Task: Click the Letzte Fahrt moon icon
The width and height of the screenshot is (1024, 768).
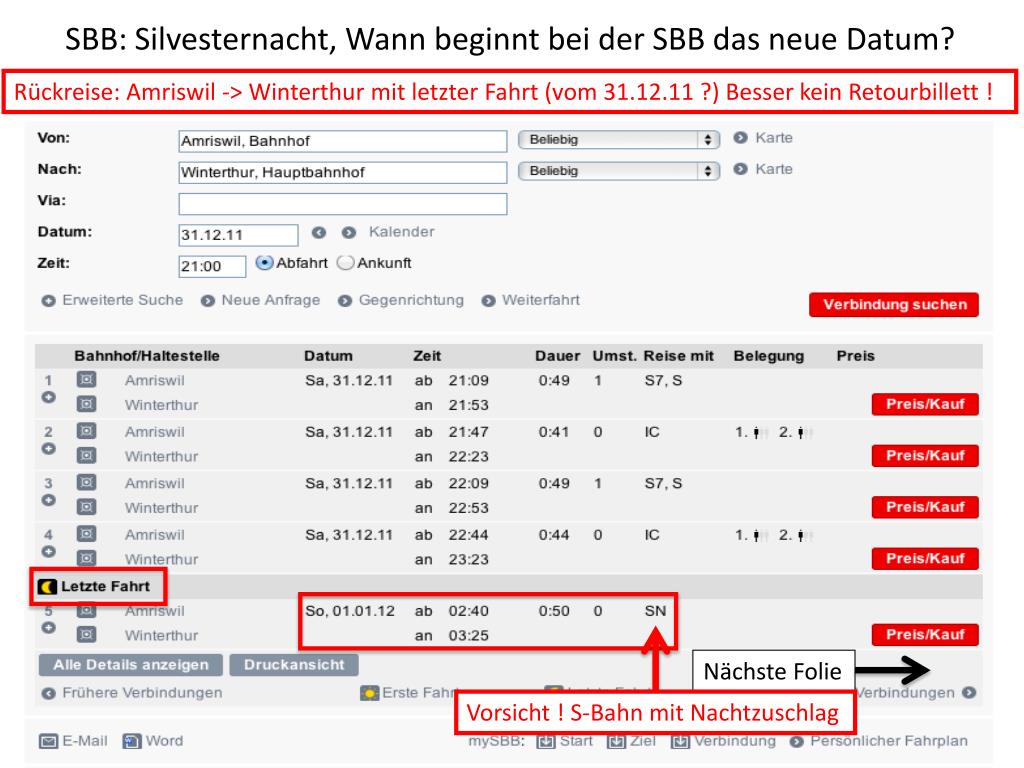Action: pos(47,586)
